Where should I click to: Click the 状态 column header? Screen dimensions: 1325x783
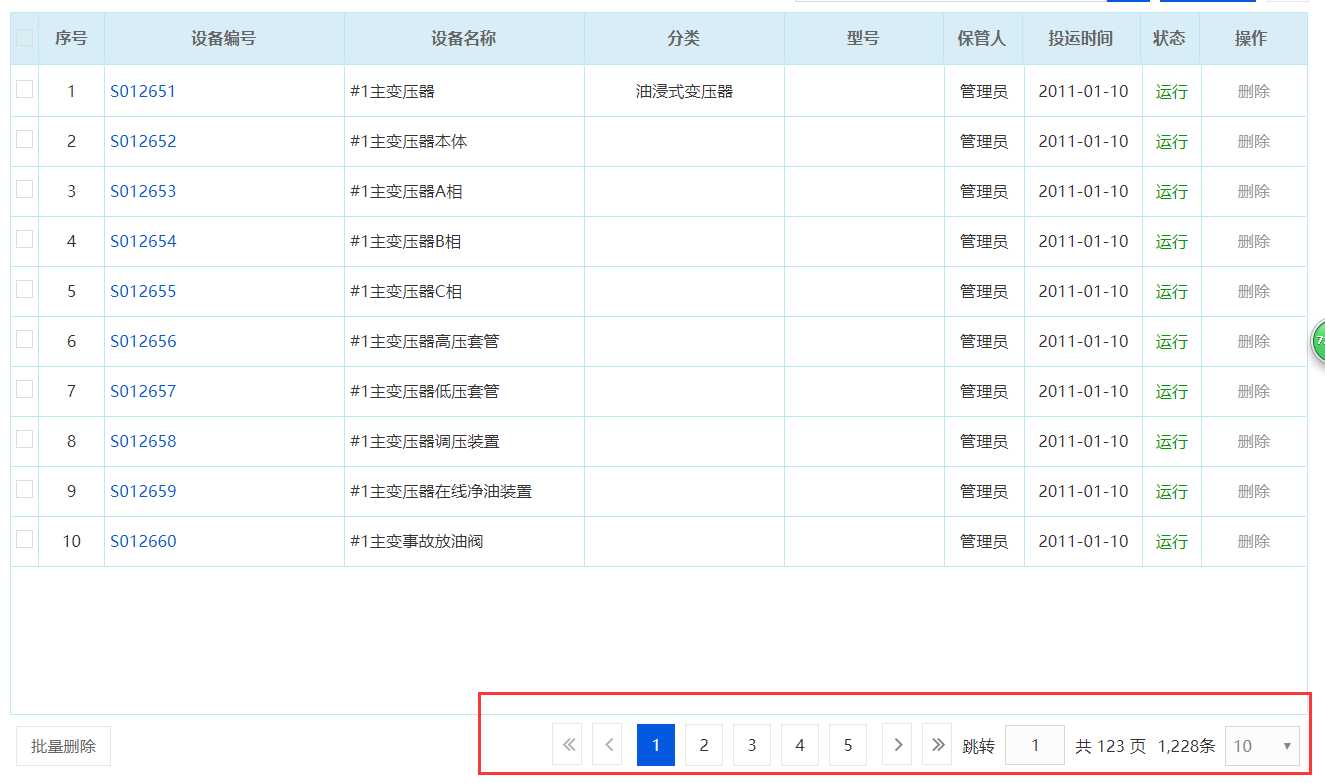[x=1170, y=38]
